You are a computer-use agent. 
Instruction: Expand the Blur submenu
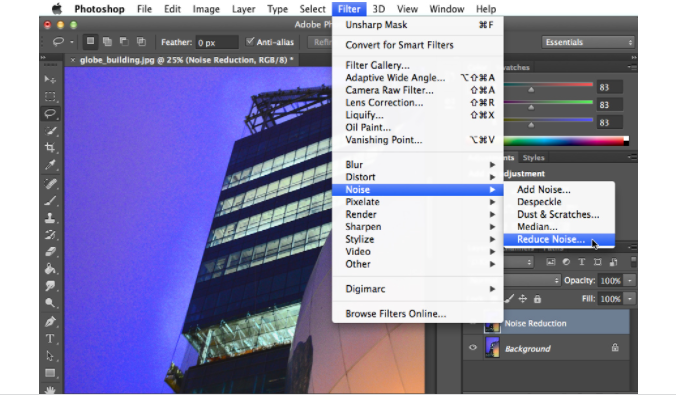click(x=417, y=165)
